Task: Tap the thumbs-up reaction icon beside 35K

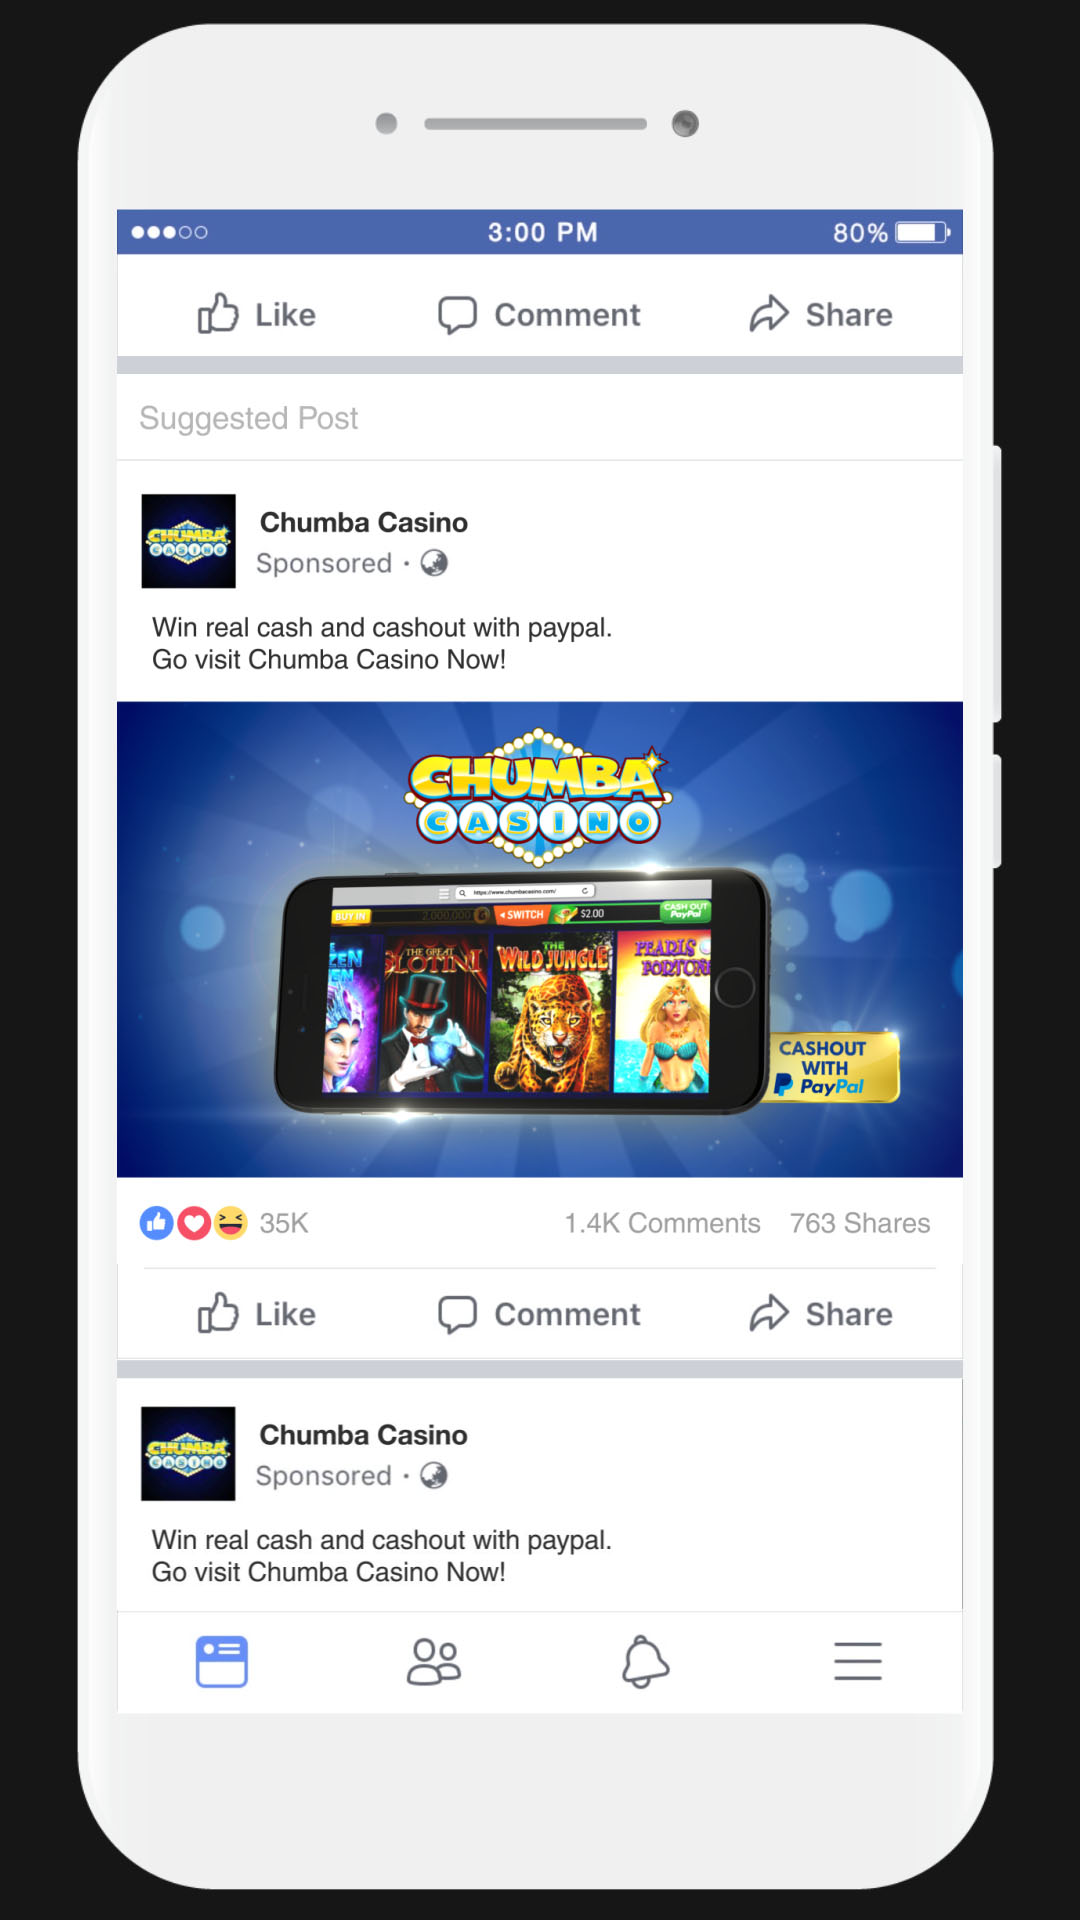Action: [157, 1222]
